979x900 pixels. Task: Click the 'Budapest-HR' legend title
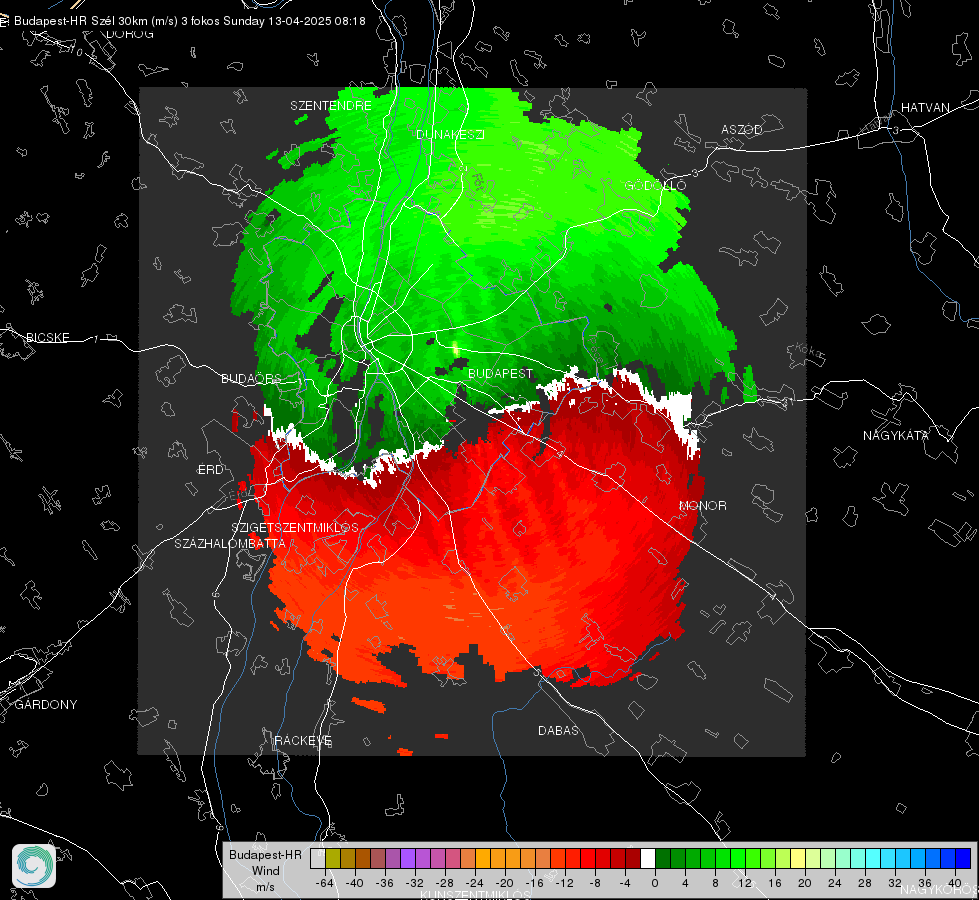click(265, 855)
